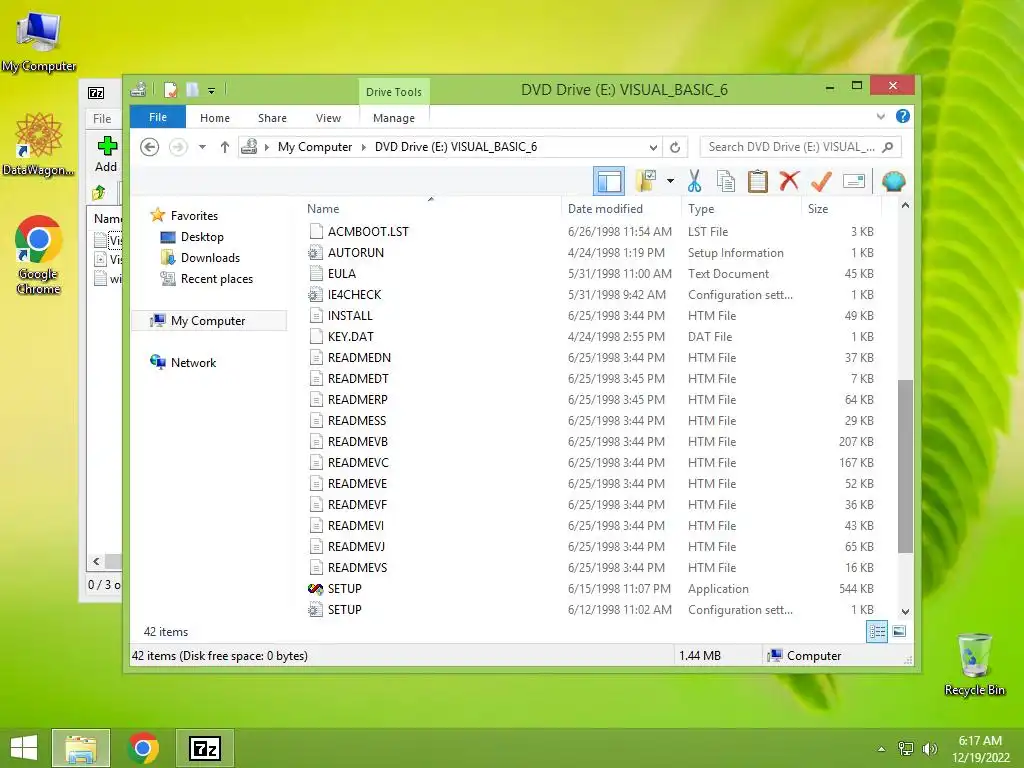
Task: Sort by the Date modified column header
Action: click(x=621, y=208)
